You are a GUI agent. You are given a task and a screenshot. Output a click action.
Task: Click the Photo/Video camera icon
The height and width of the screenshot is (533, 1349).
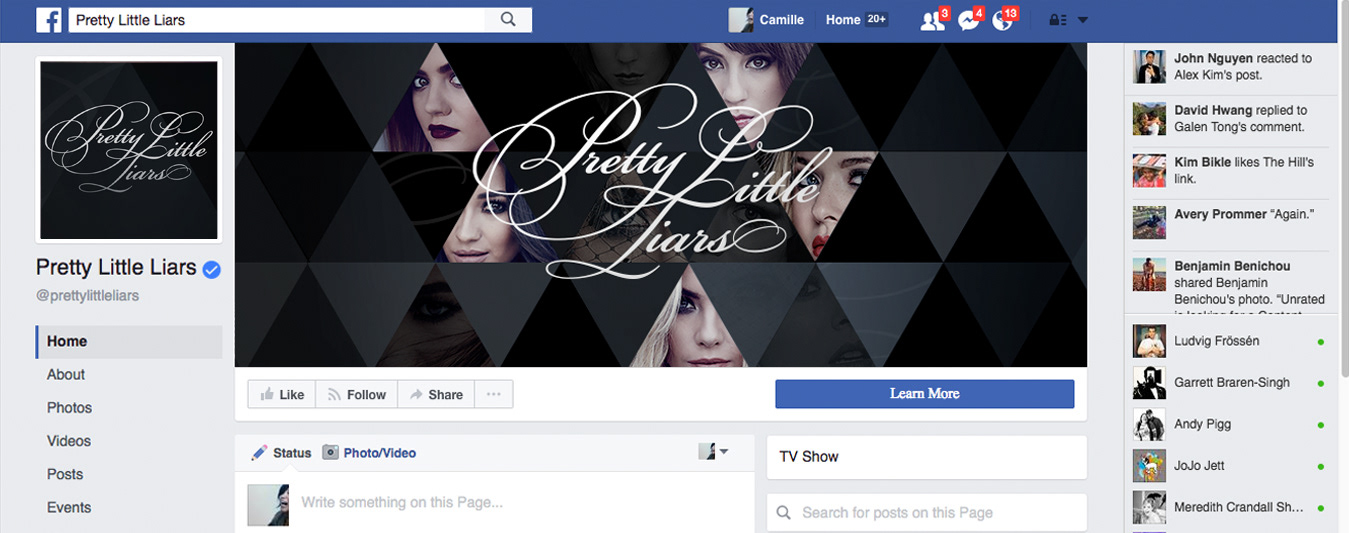330,453
